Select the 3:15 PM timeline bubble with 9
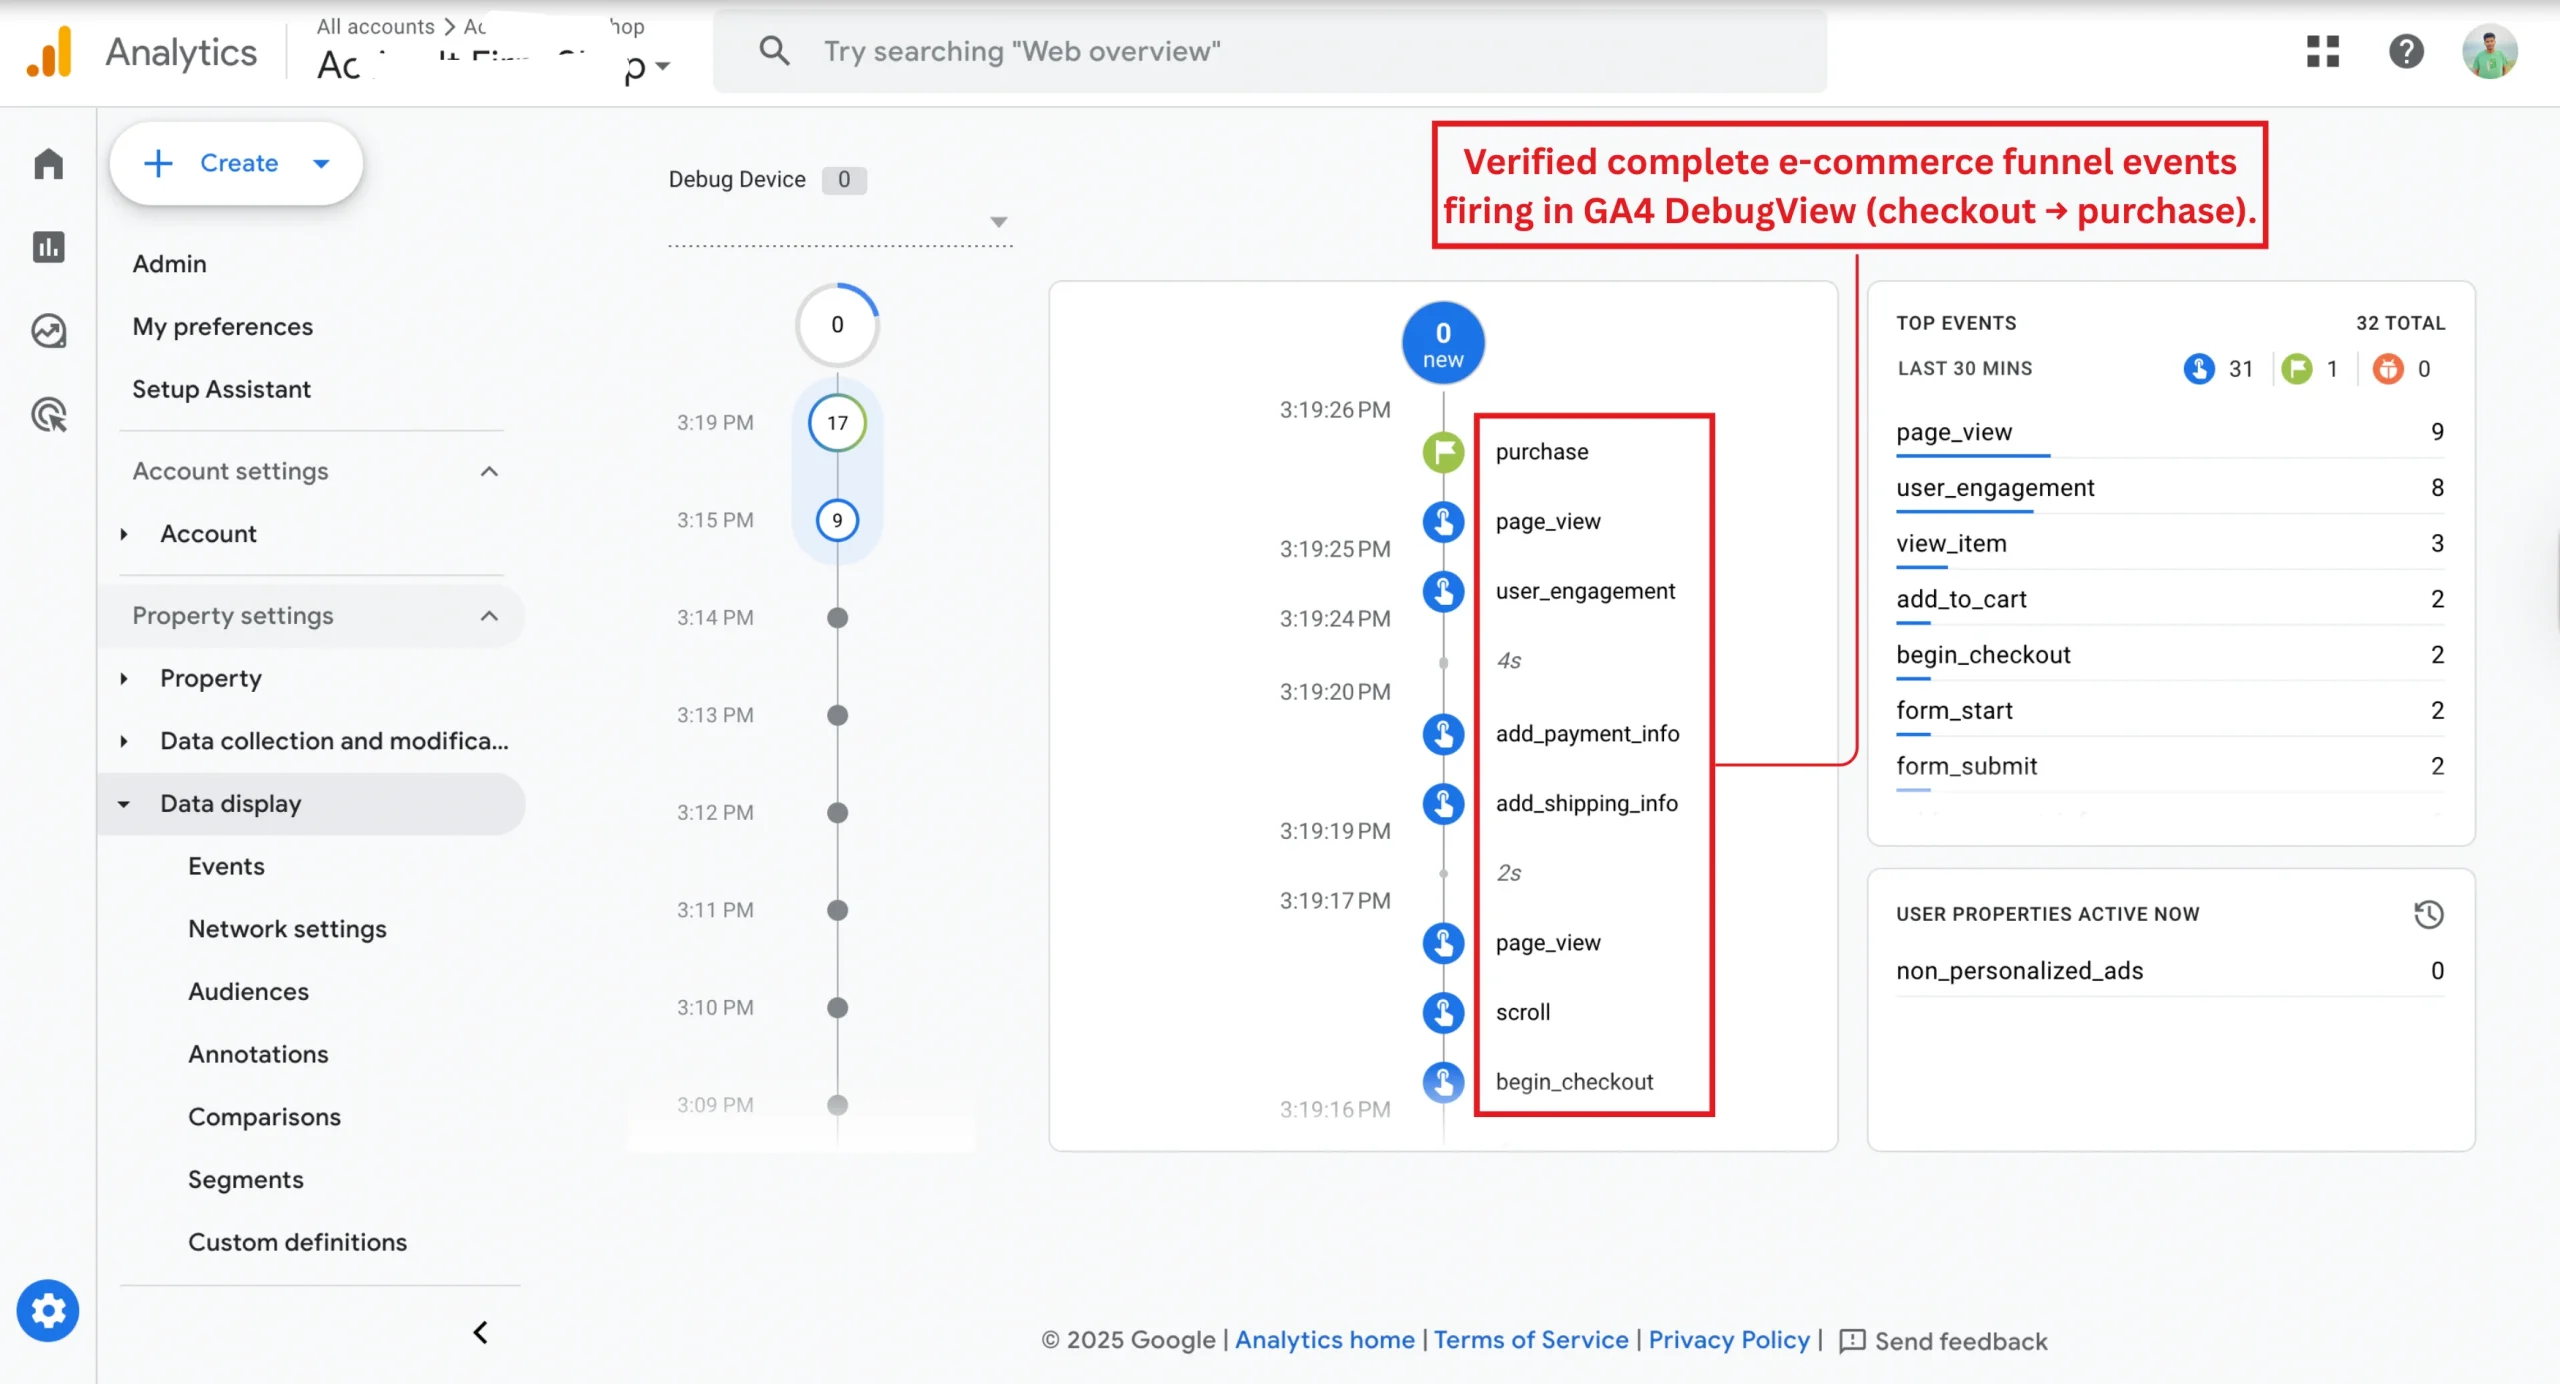This screenshot has height=1384, width=2560. [x=837, y=520]
